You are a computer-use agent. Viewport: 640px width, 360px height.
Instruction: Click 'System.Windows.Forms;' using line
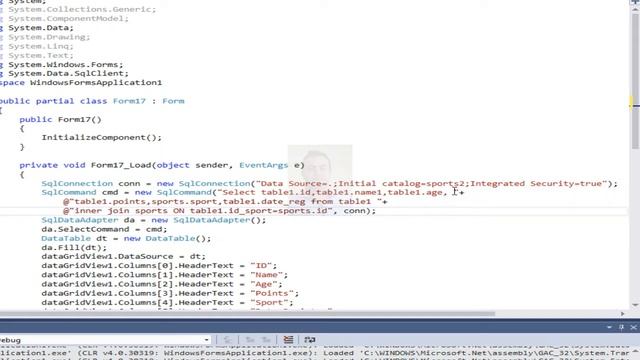[65, 64]
